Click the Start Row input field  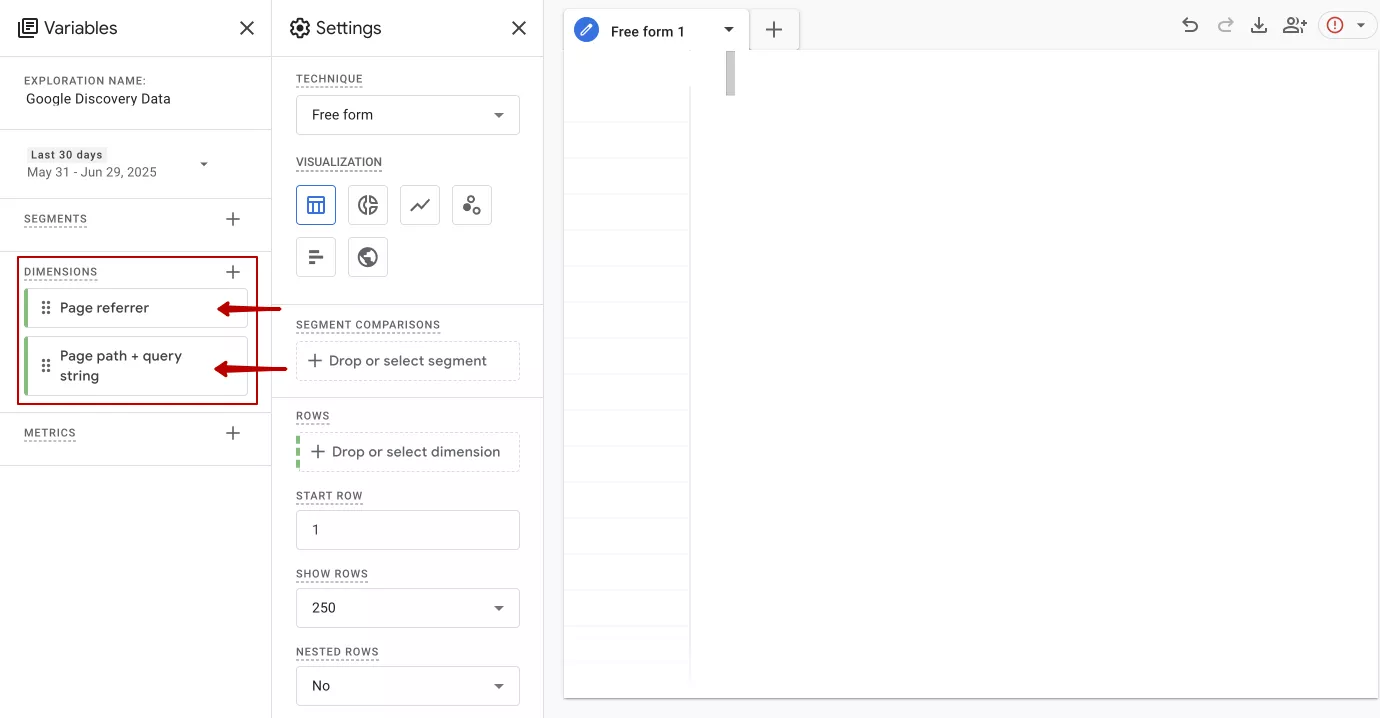tap(408, 530)
